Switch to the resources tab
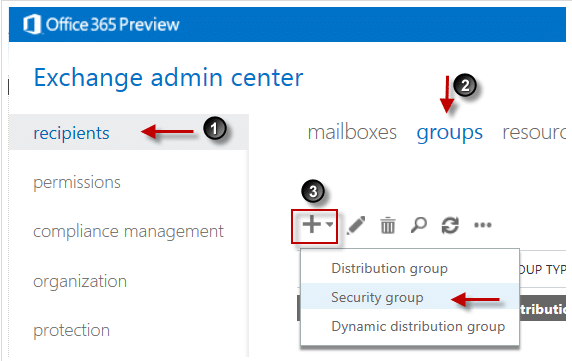This screenshot has height=361, width=572. pos(534,132)
